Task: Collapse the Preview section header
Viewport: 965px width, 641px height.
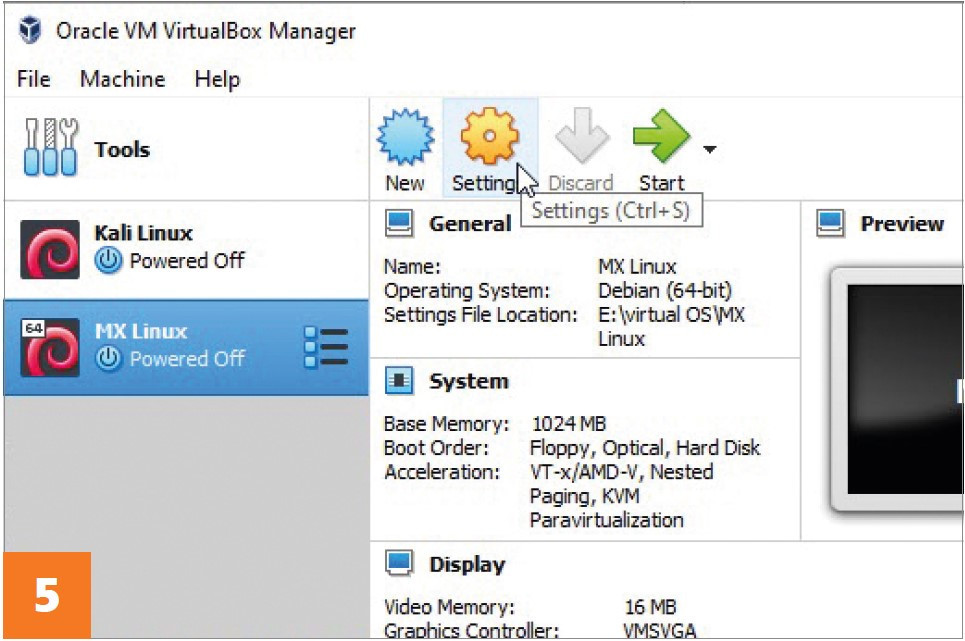Action: click(902, 223)
